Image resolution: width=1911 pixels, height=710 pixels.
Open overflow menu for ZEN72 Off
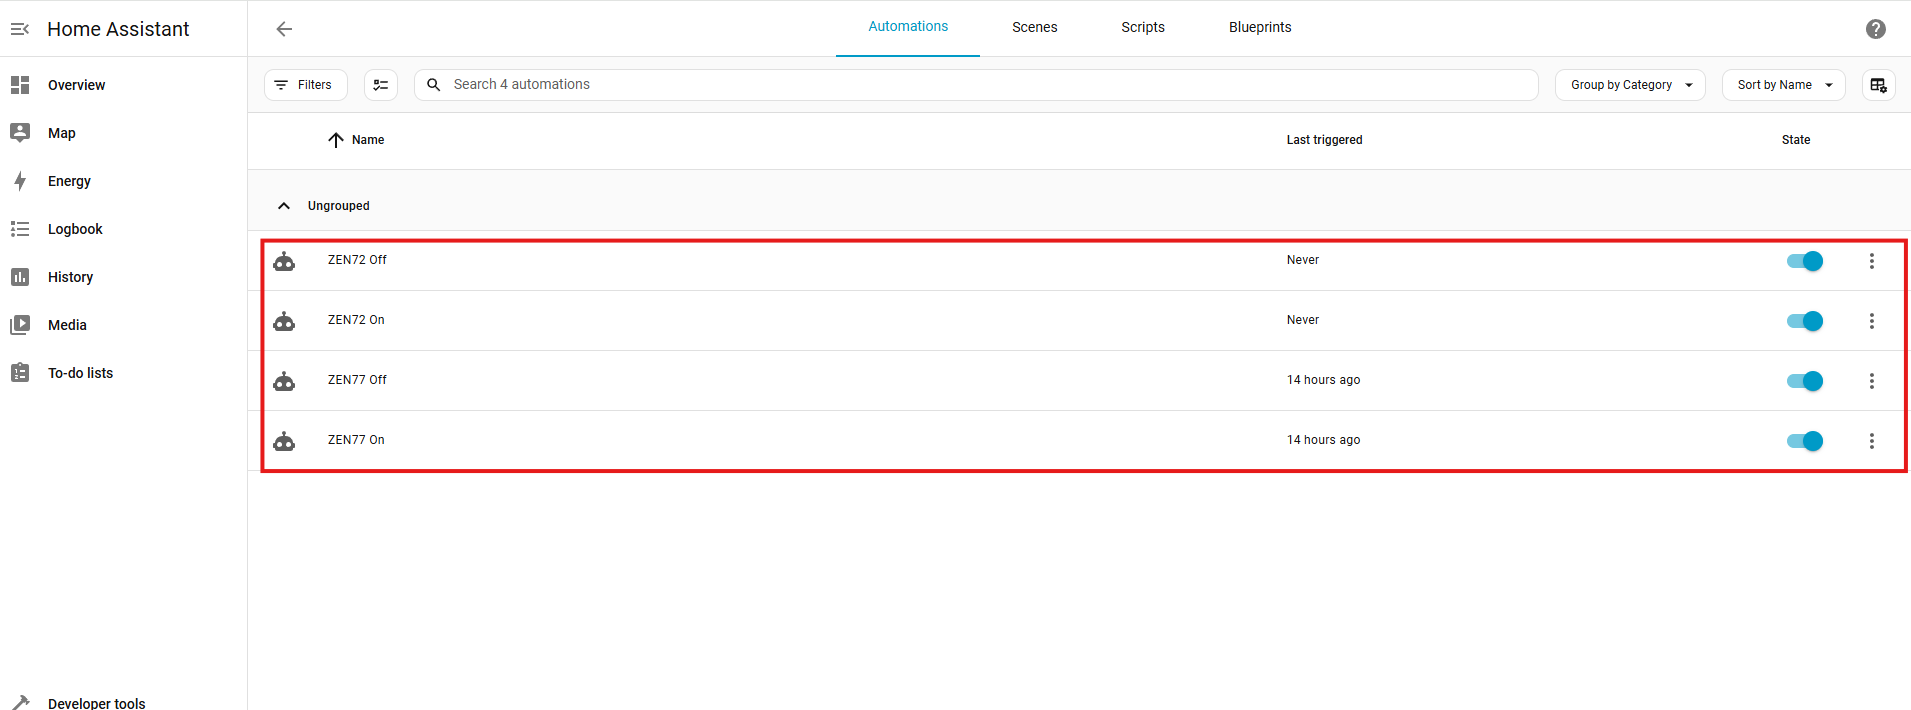(x=1872, y=261)
